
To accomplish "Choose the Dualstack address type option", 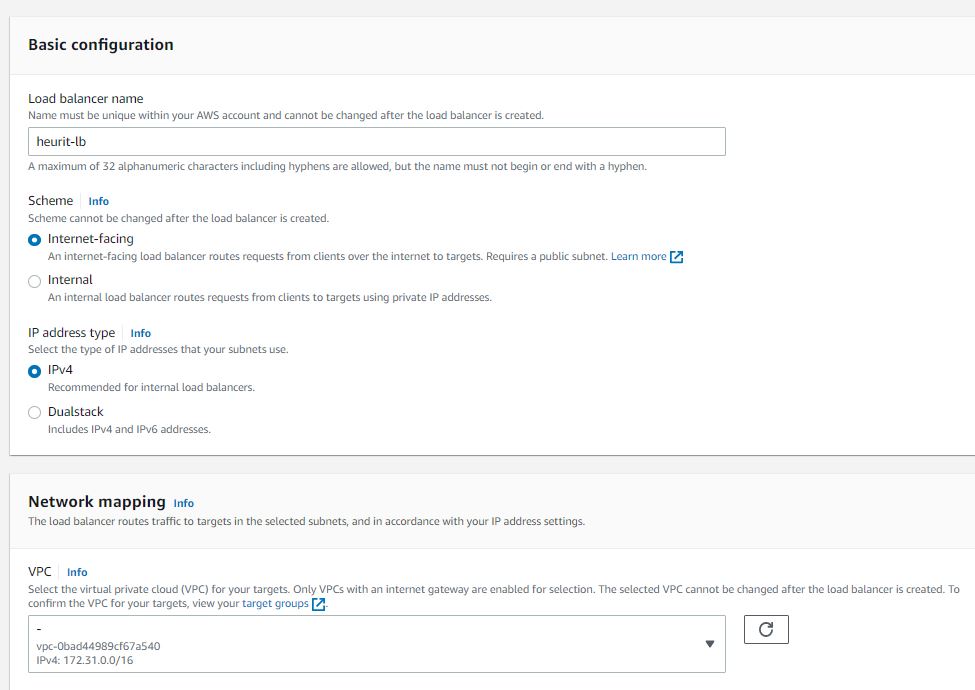I will tap(35, 413).
